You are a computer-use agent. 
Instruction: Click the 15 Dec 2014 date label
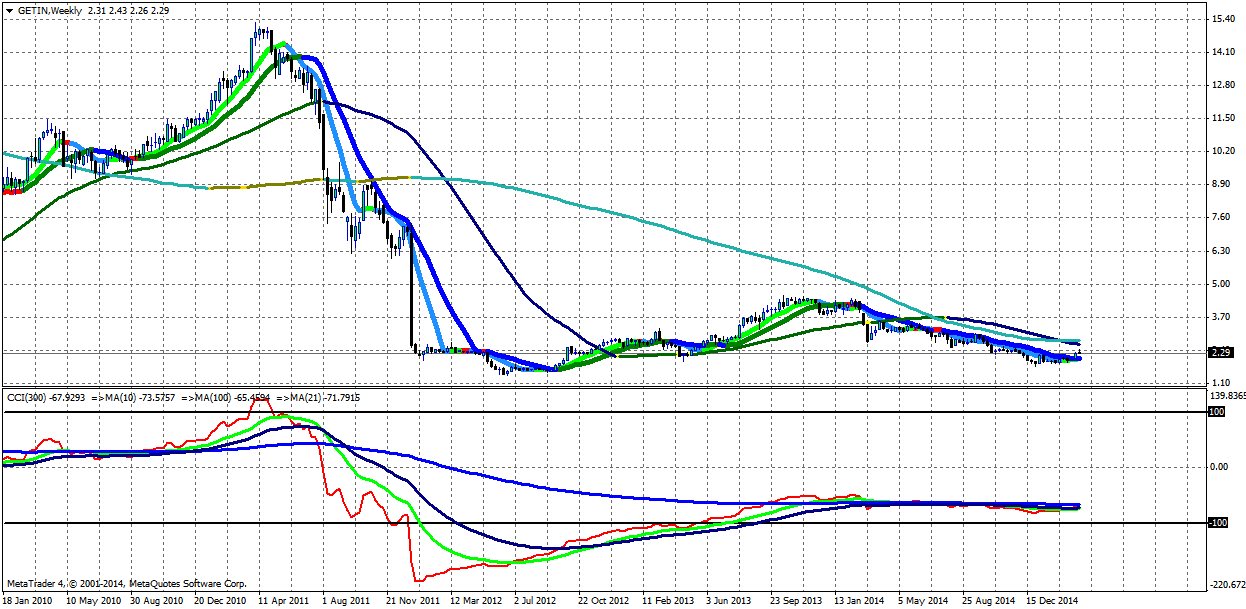(x=1052, y=600)
